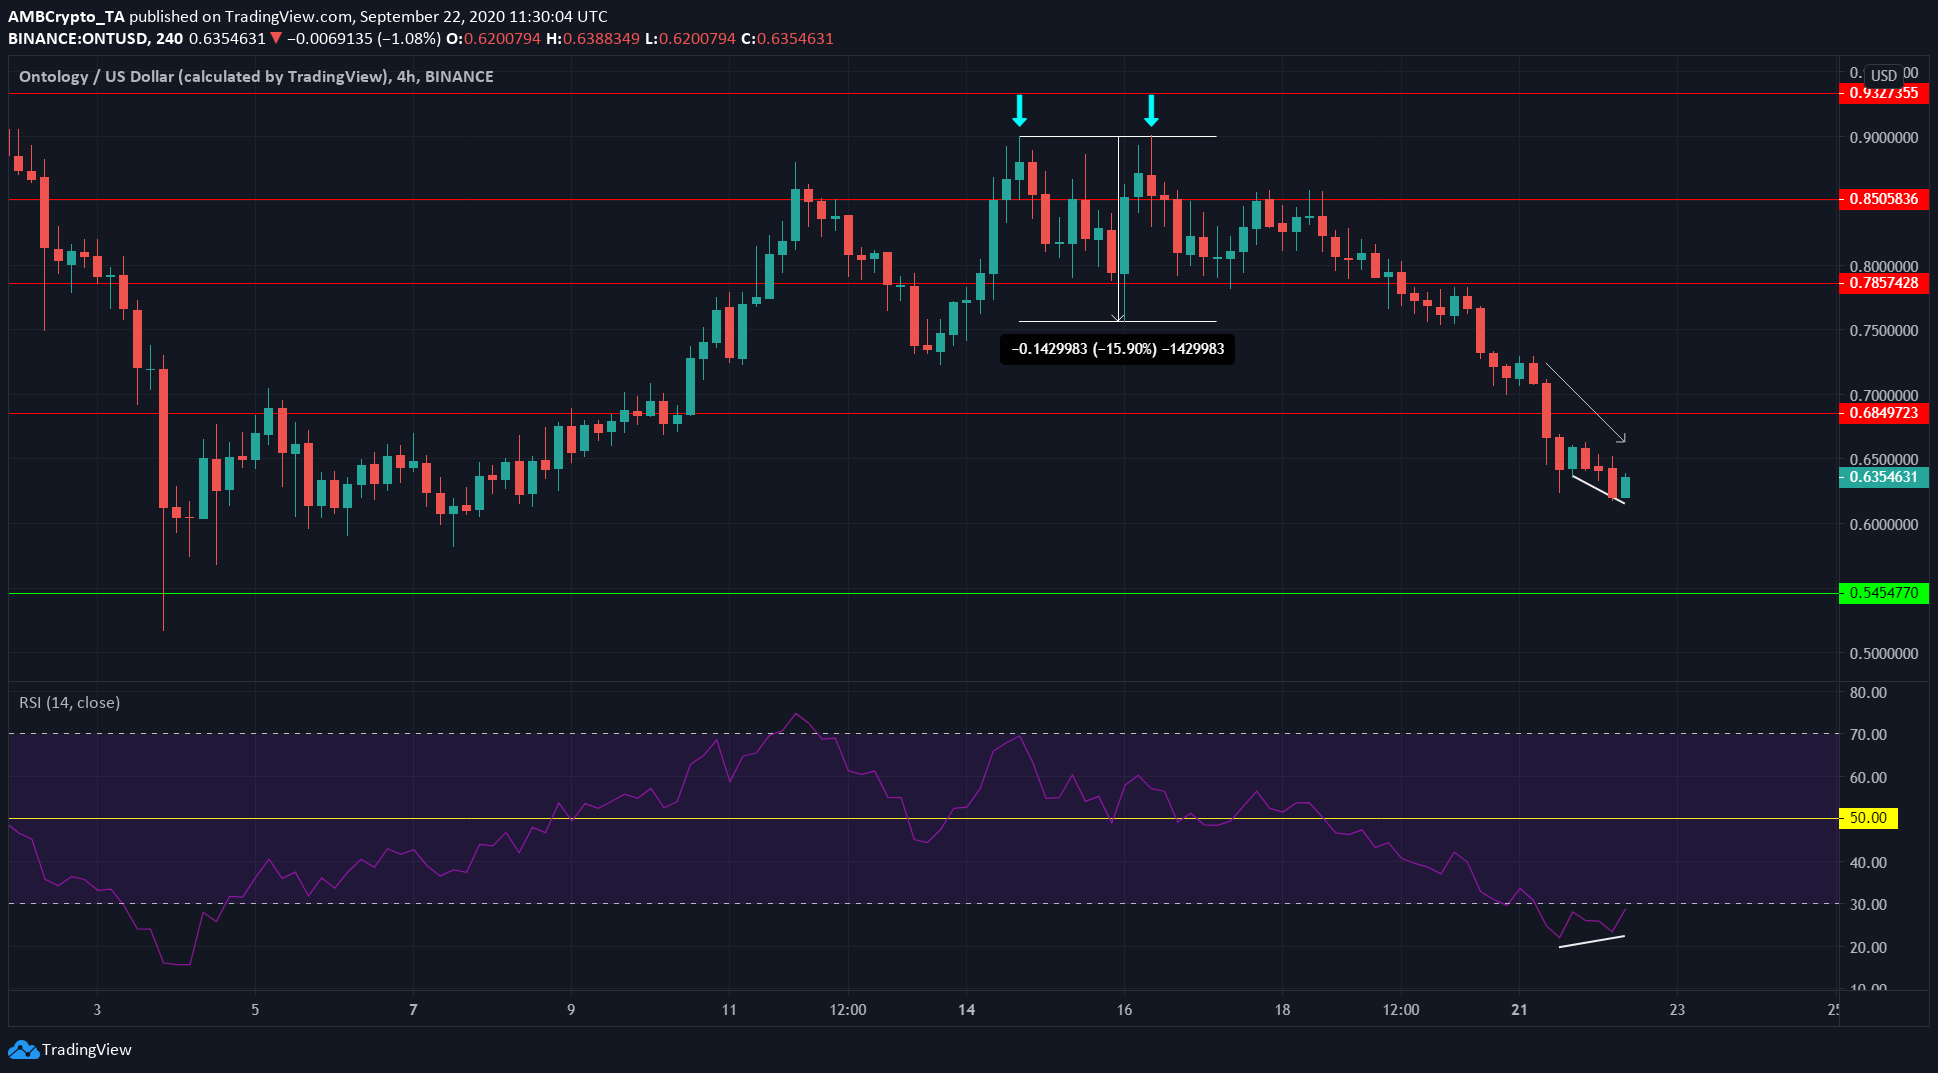The width and height of the screenshot is (1938, 1073).
Task: Click the RSI (14, close) indicator title
Action: coord(70,703)
